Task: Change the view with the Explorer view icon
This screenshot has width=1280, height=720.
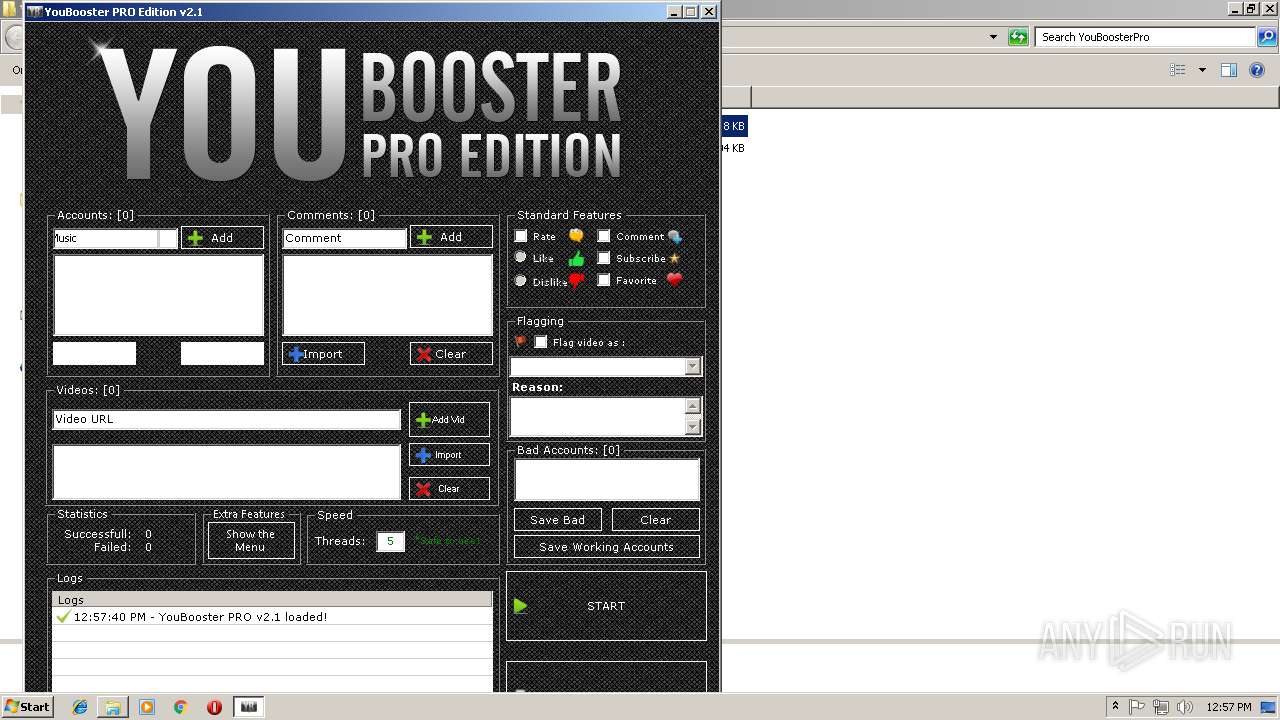Action: pos(1178,70)
